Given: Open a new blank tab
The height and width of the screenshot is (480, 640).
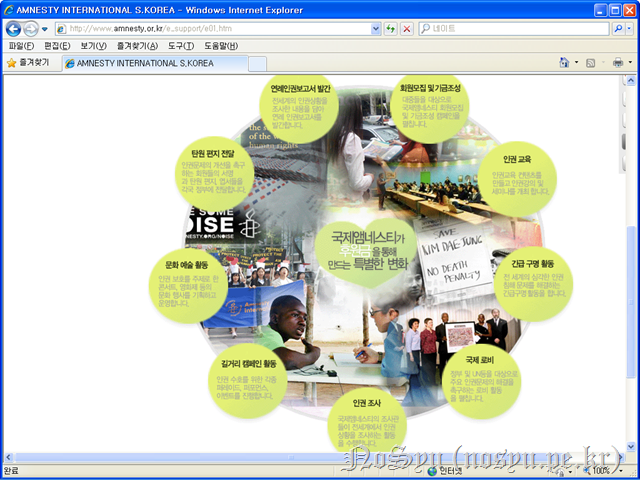Looking at the screenshot, I should click(x=257, y=62).
